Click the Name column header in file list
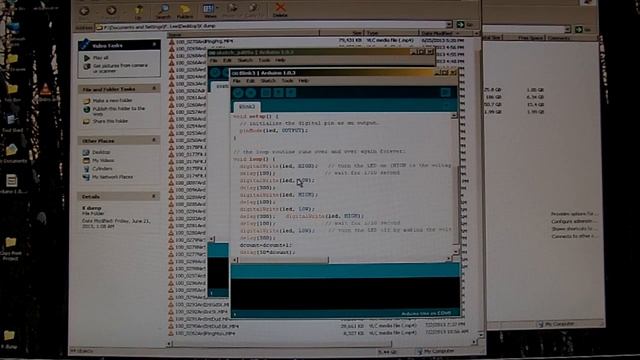The width and height of the screenshot is (640, 360). coord(243,34)
